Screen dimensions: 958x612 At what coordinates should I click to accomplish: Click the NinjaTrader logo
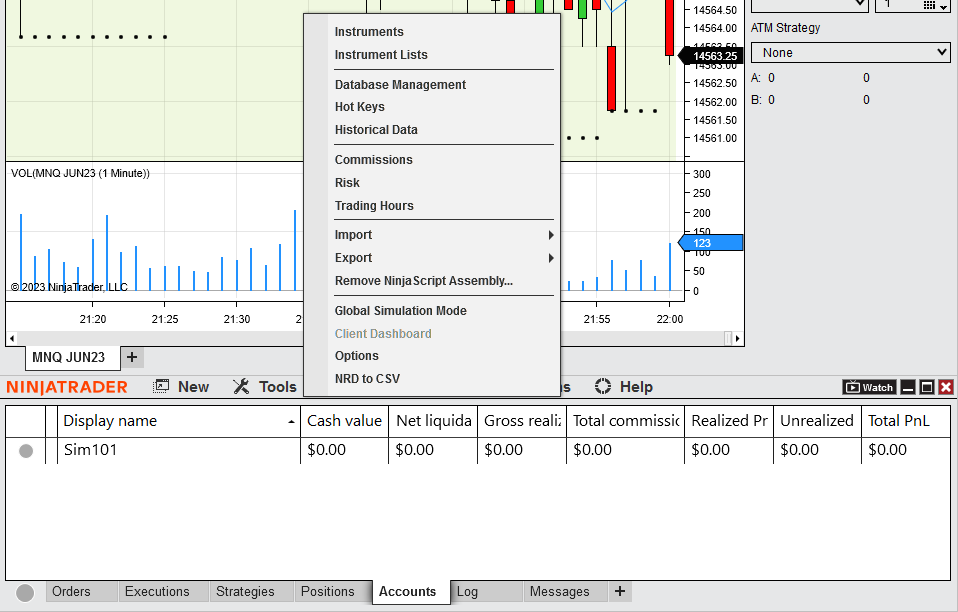point(67,387)
